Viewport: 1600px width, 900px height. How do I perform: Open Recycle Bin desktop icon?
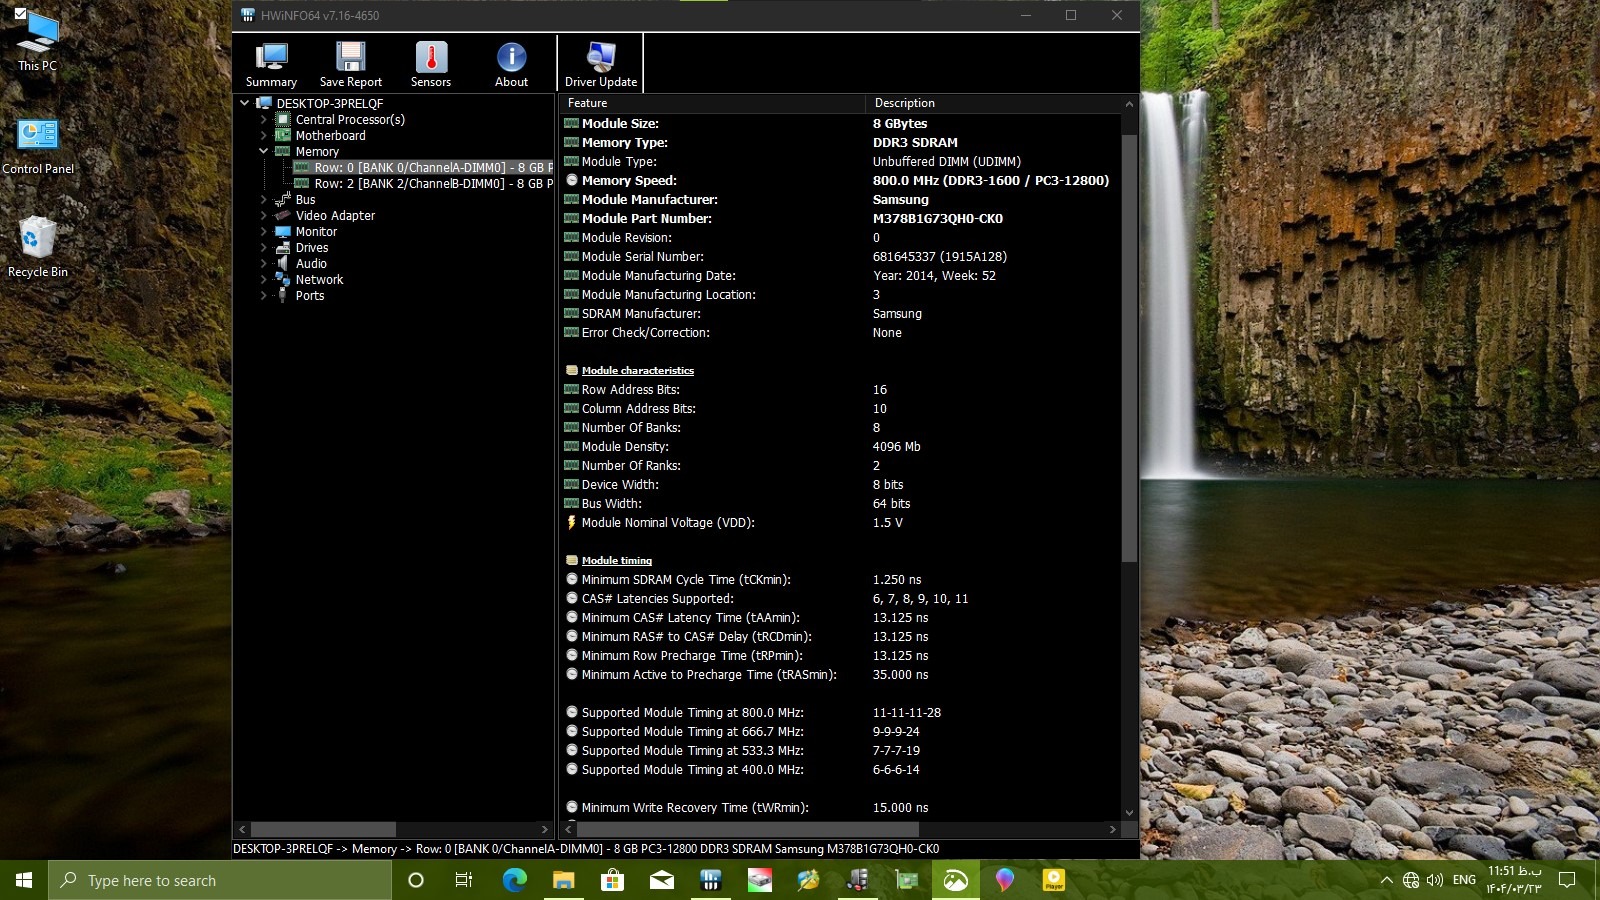click(x=38, y=247)
